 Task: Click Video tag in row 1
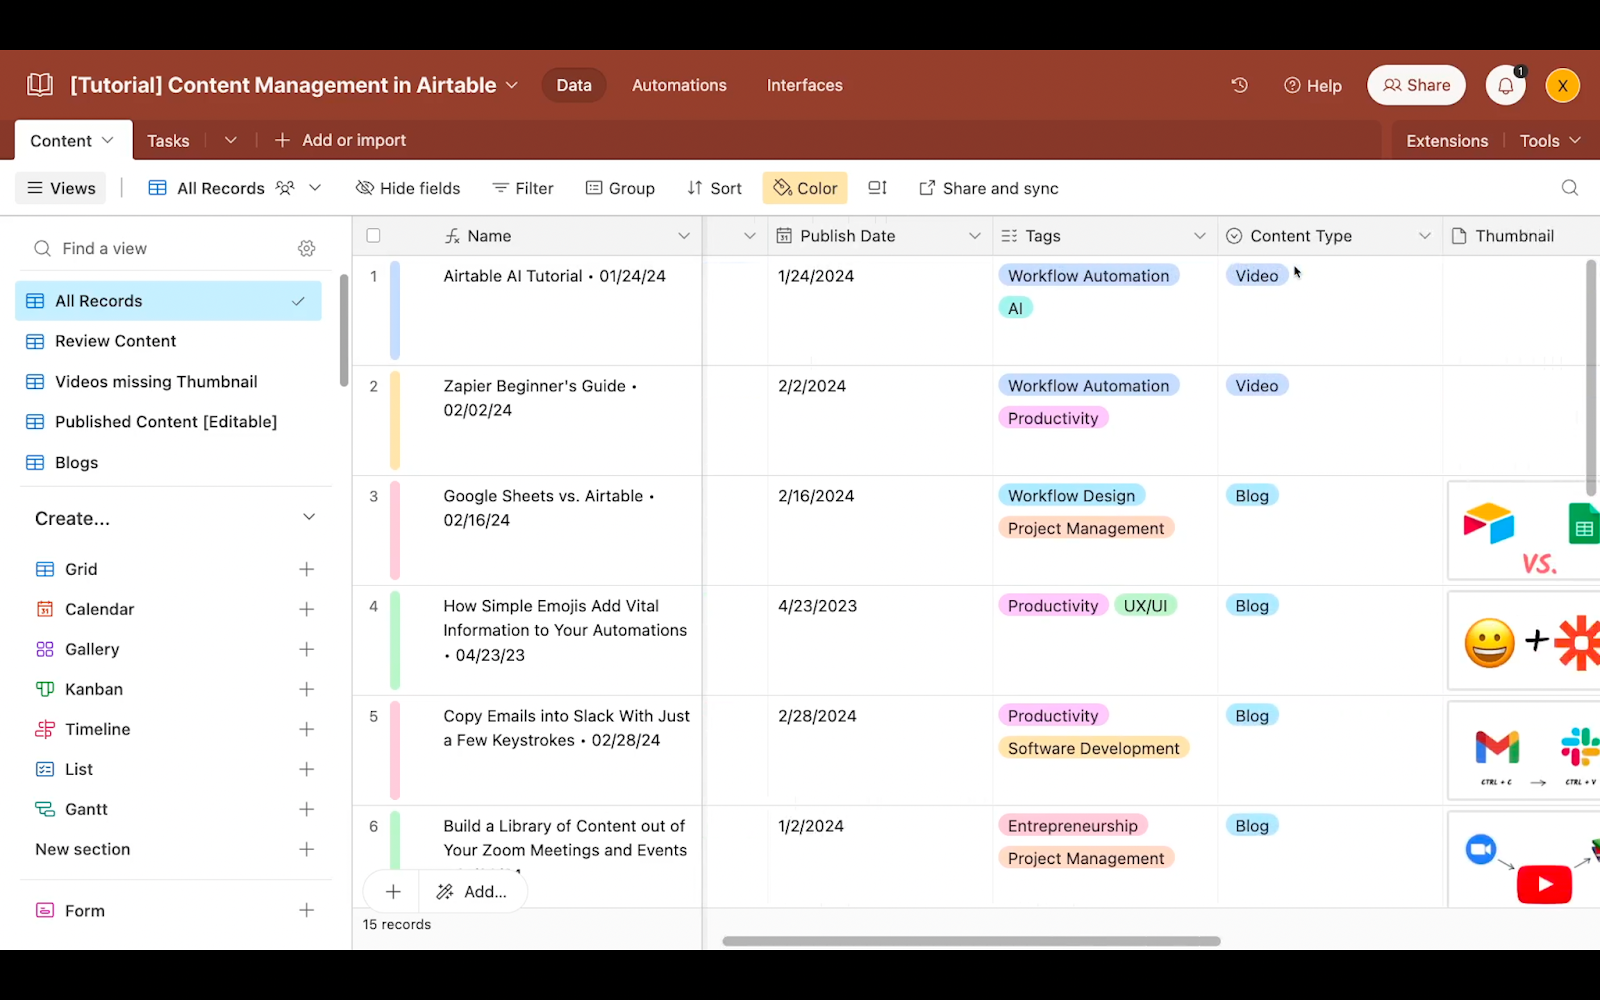pyautogui.click(x=1256, y=276)
